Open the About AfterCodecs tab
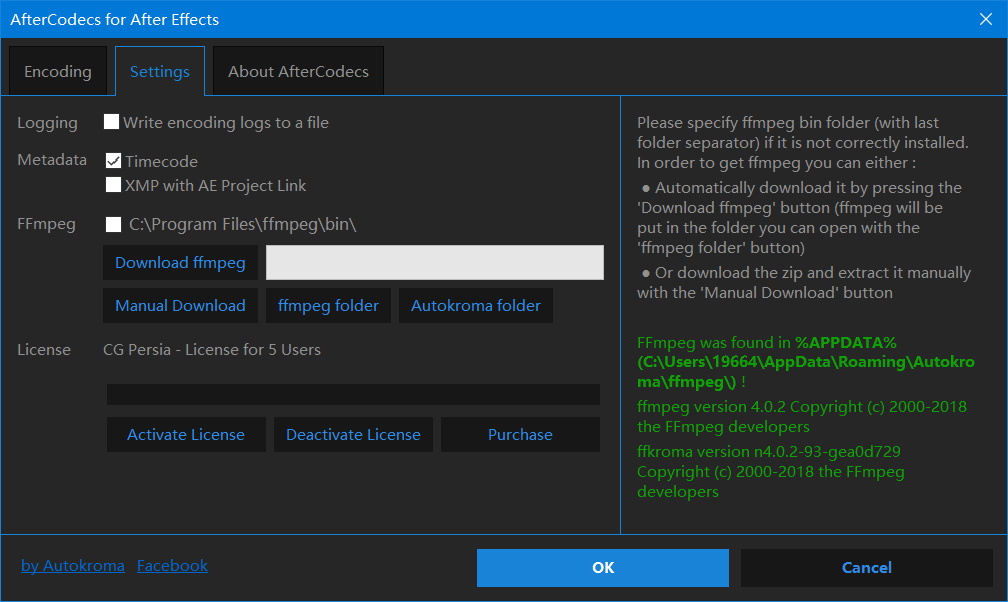This screenshot has width=1008, height=602. [298, 71]
